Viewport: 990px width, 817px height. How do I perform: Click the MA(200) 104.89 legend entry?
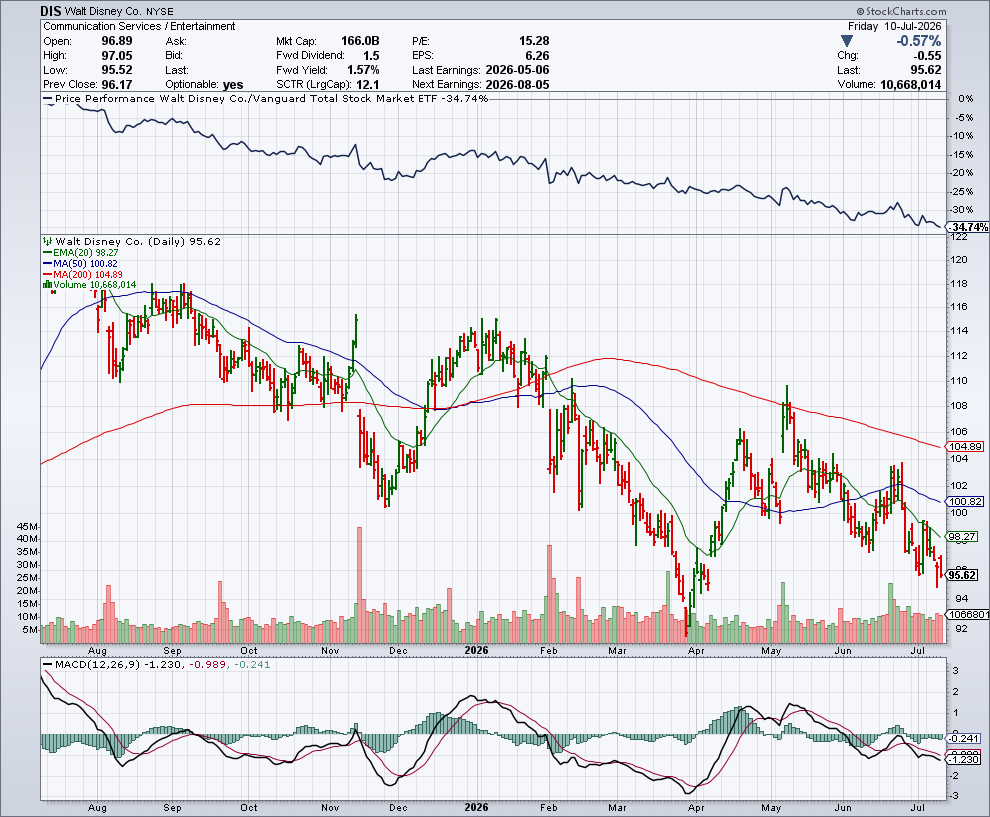pos(83,275)
